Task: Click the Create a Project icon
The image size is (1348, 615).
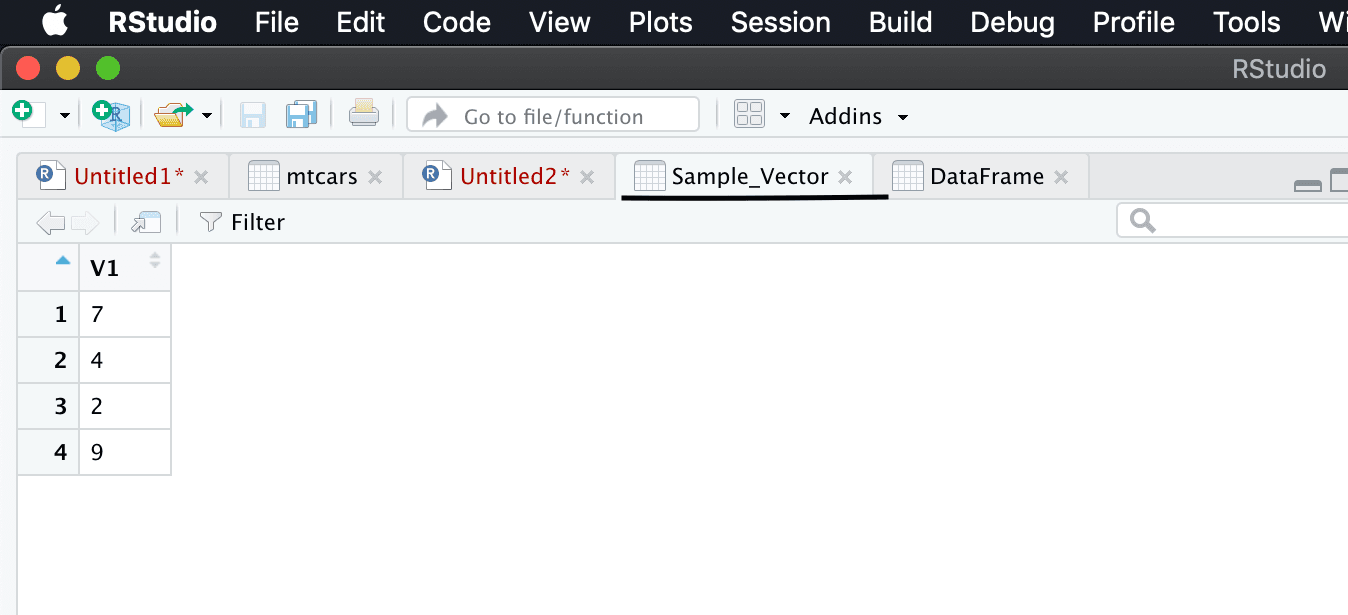Action: [x=111, y=115]
